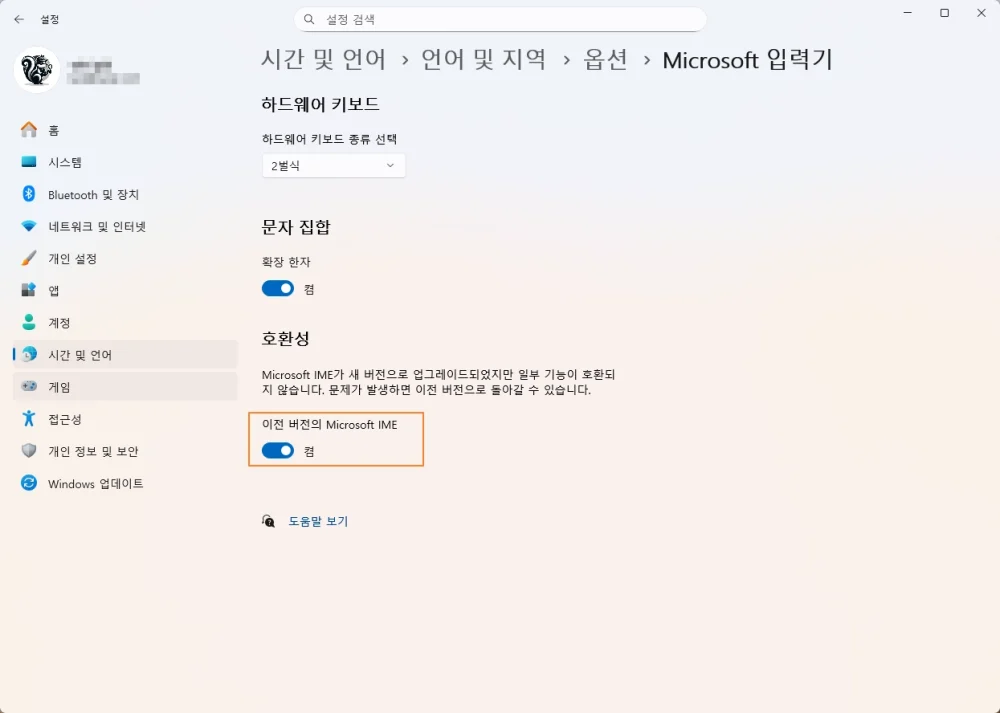The width and height of the screenshot is (1000, 713).
Task: Open 게임 settings via controller icon
Action: (27, 387)
